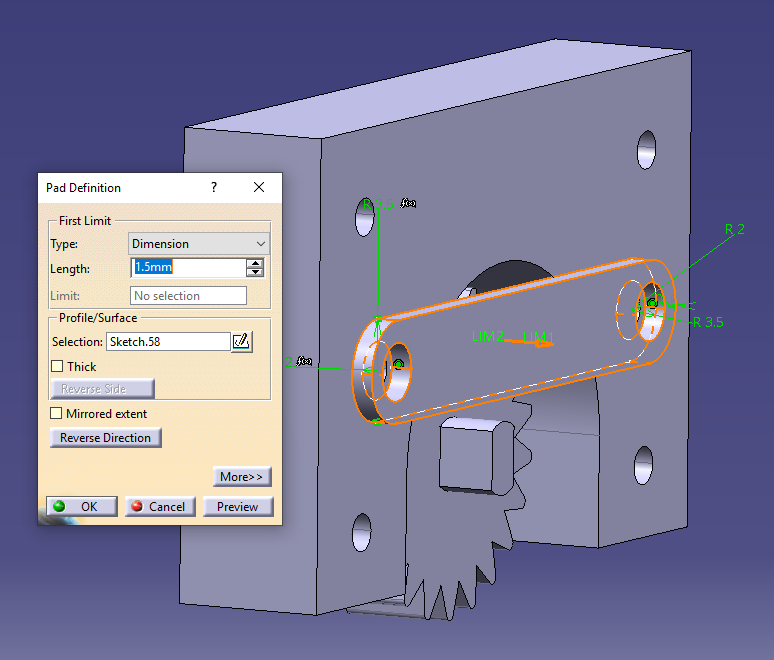
Task: Open the Type dropdown set to Dimension
Action: coord(199,244)
